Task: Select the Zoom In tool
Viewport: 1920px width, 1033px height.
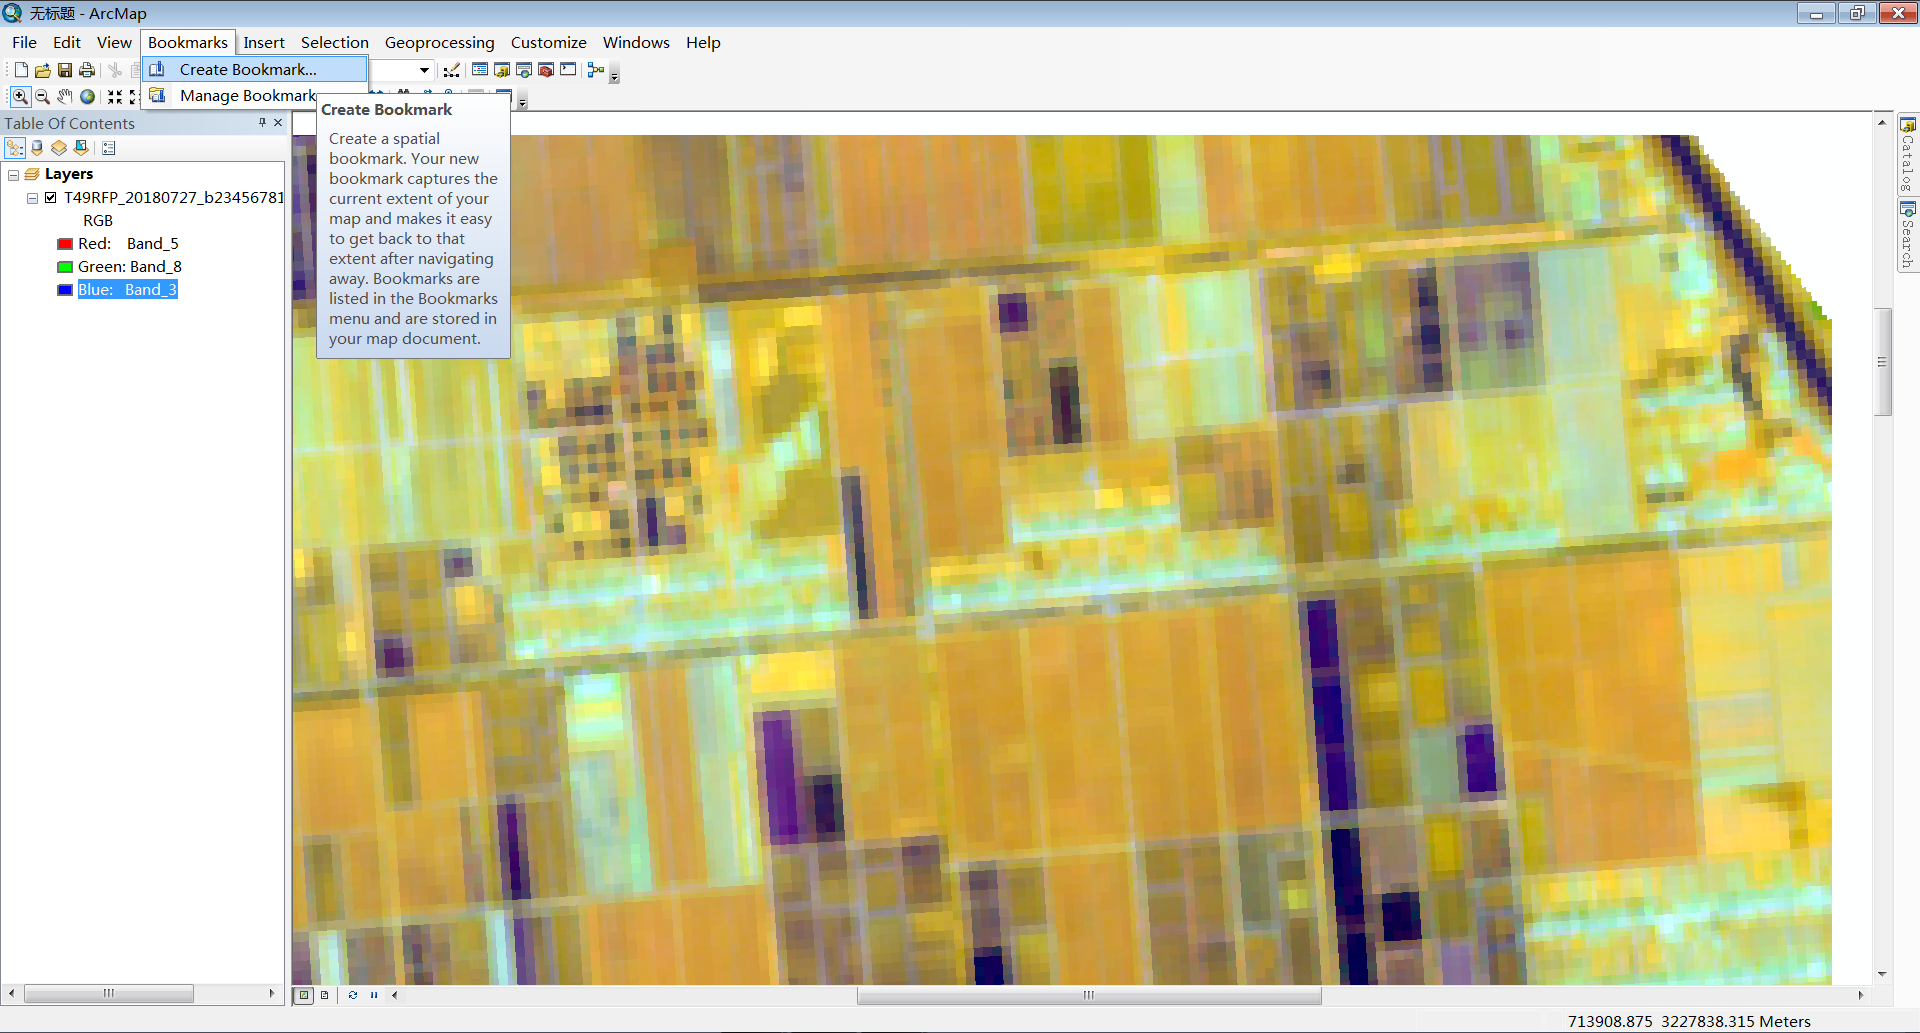Action: [x=20, y=96]
